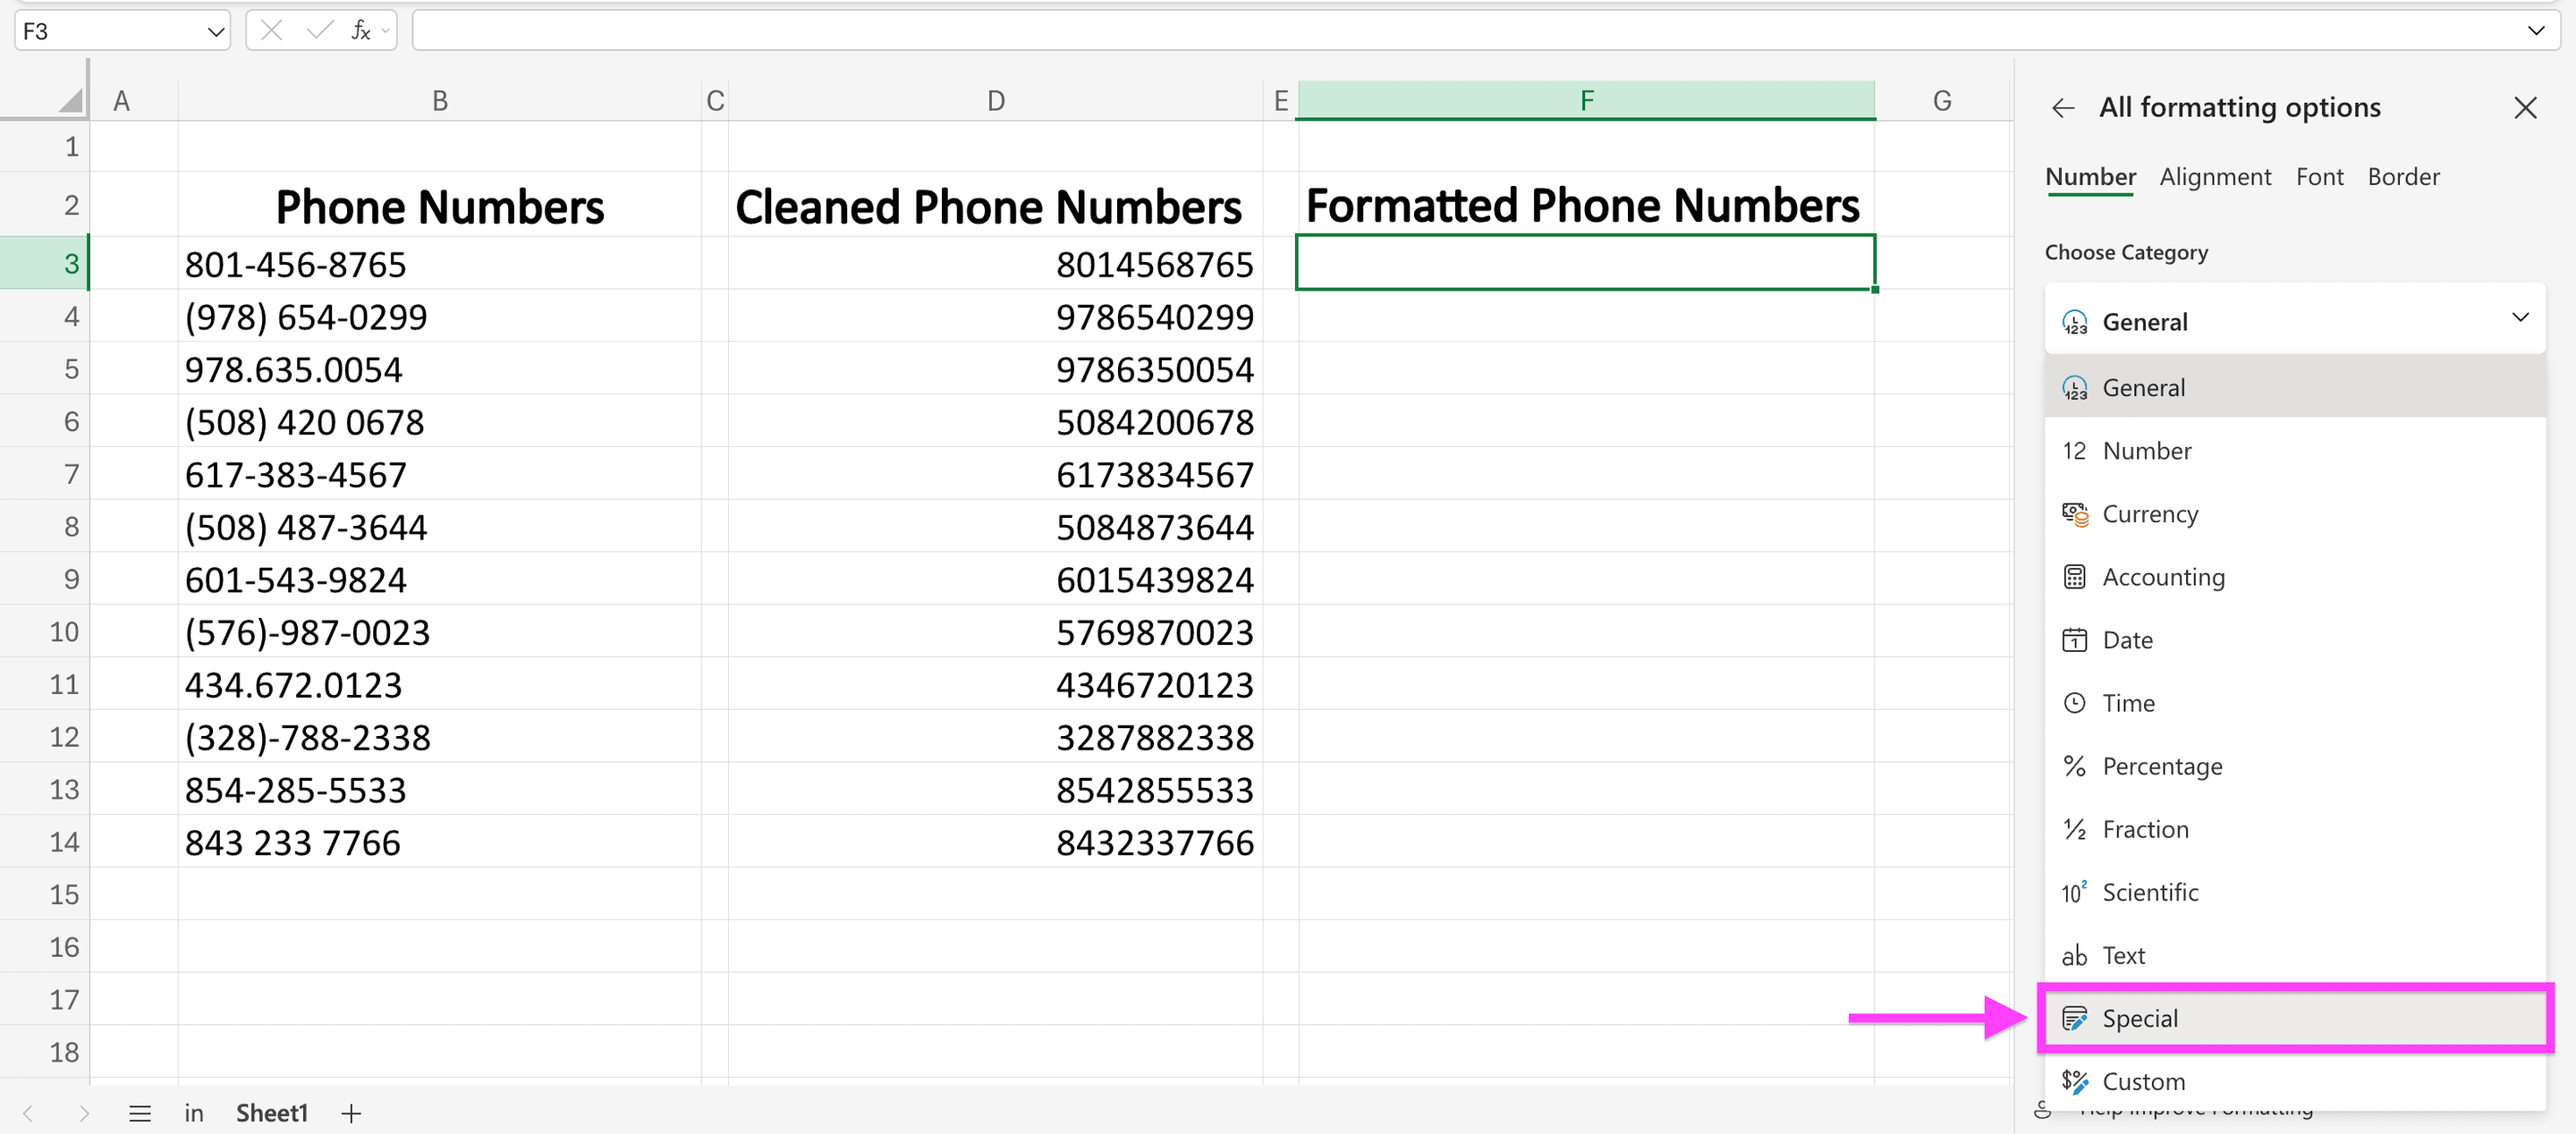Add a new sheet with plus icon

click(351, 1113)
